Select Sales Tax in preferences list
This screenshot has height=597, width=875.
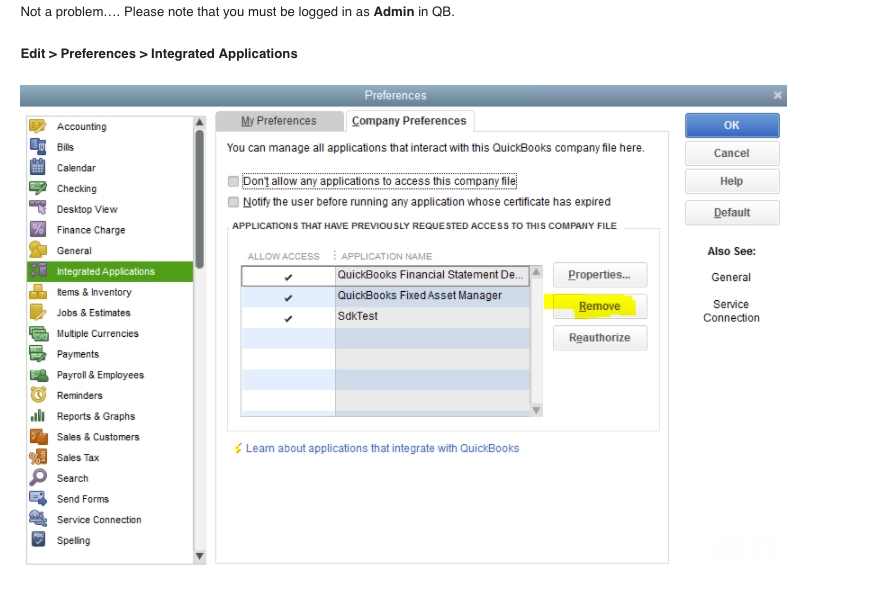(x=110, y=457)
